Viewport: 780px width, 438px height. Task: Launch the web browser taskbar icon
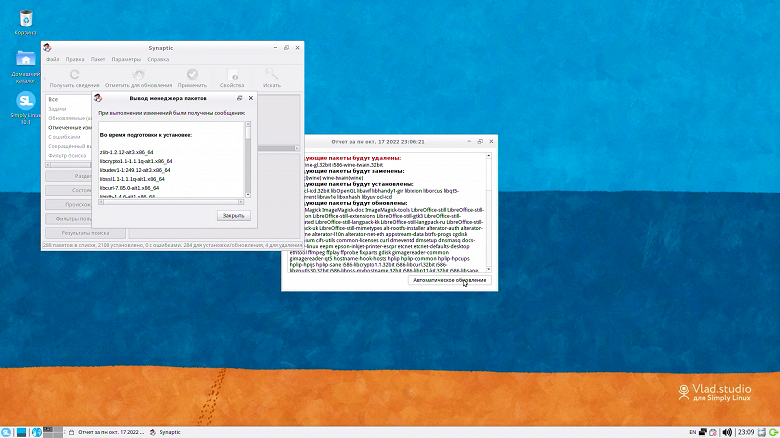click(x=36, y=432)
